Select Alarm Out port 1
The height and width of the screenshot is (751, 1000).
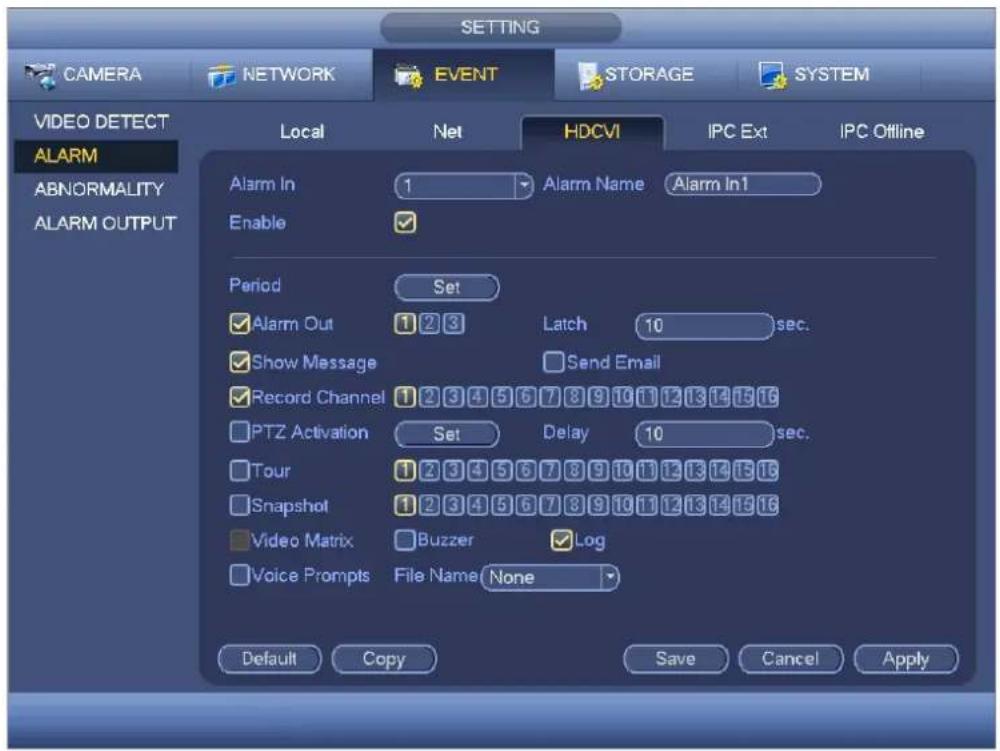click(x=404, y=324)
